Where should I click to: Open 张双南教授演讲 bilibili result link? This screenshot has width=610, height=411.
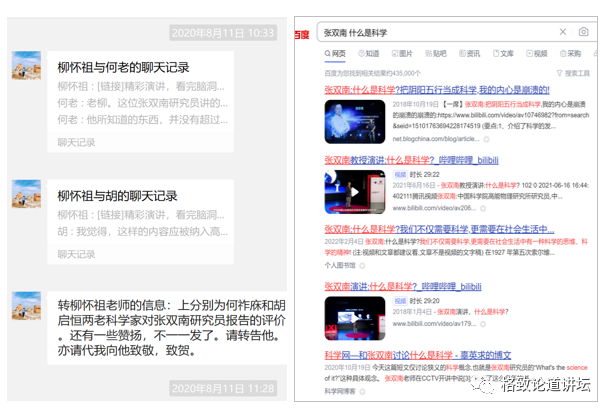tap(411, 160)
